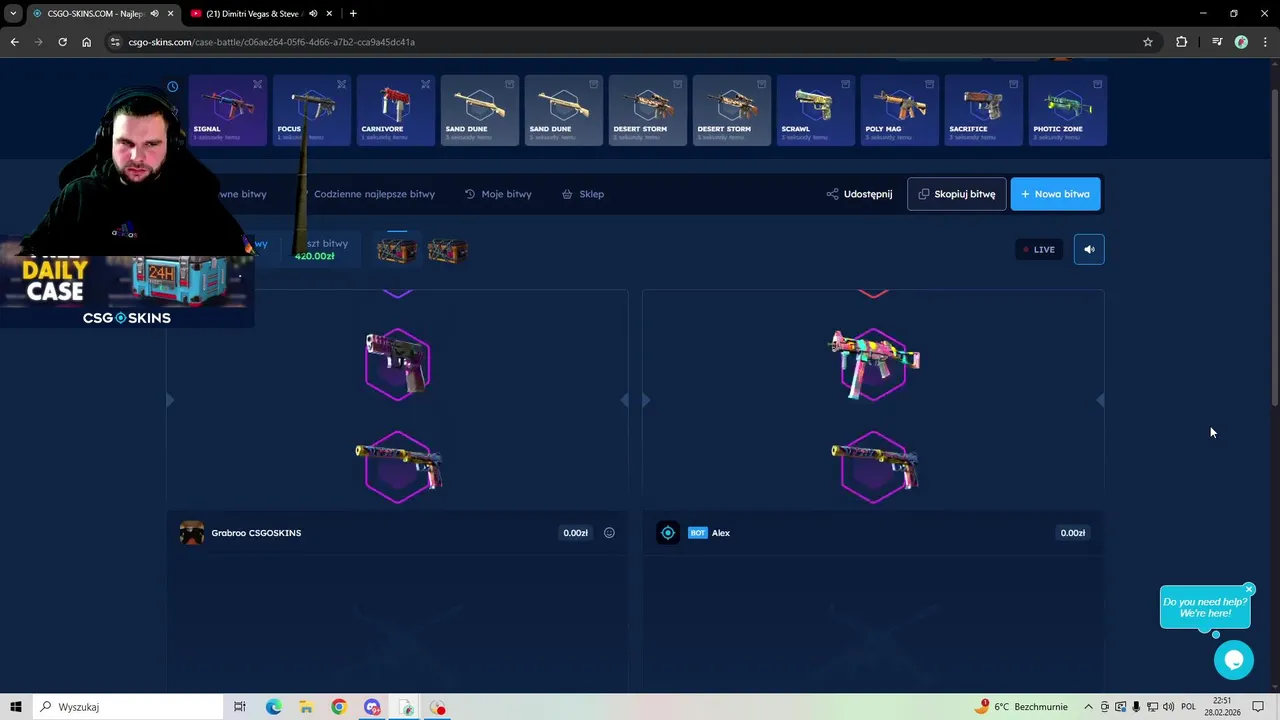Click left arrow marker of Grabroo's reel
This screenshot has height=720, width=1280.
170,400
